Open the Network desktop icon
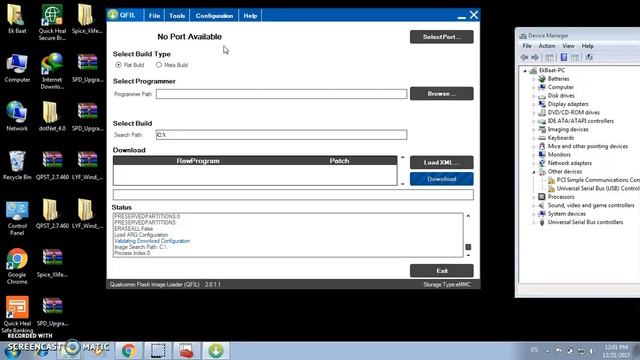 [x=17, y=116]
